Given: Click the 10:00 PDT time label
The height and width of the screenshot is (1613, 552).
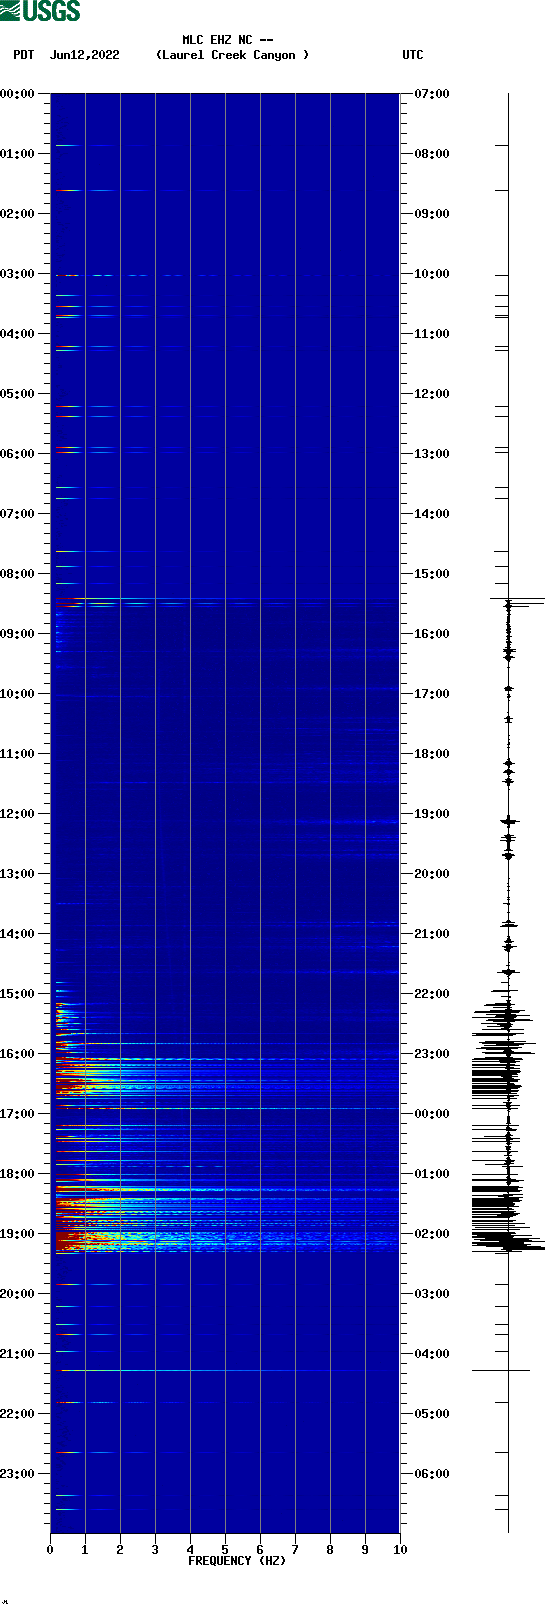Looking at the screenshot, I should pyautogui.click(x=18, y=694).
